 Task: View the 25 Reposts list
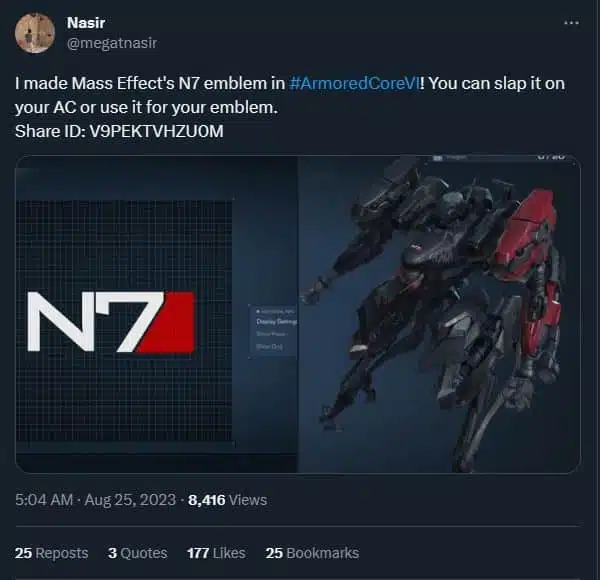point(52,553)
